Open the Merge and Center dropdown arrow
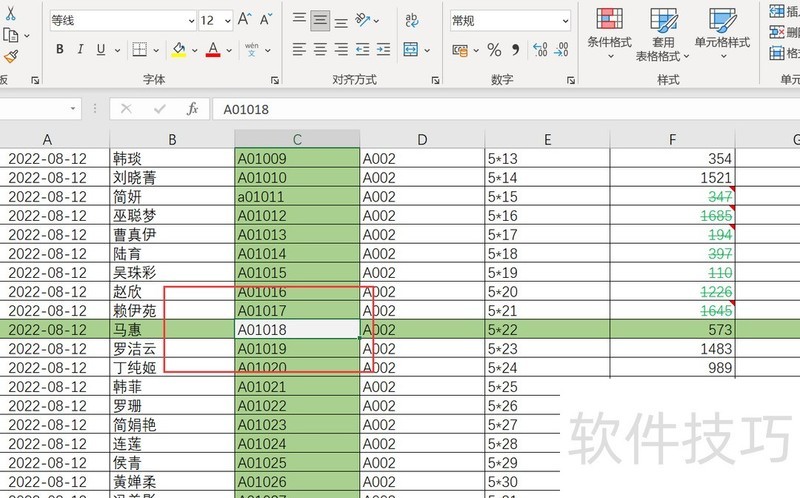800x498 pixels. click(427, 51)
